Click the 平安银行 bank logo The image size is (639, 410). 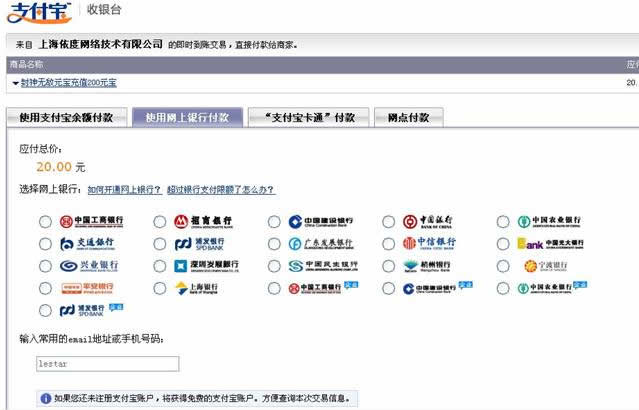click(87, 288)
